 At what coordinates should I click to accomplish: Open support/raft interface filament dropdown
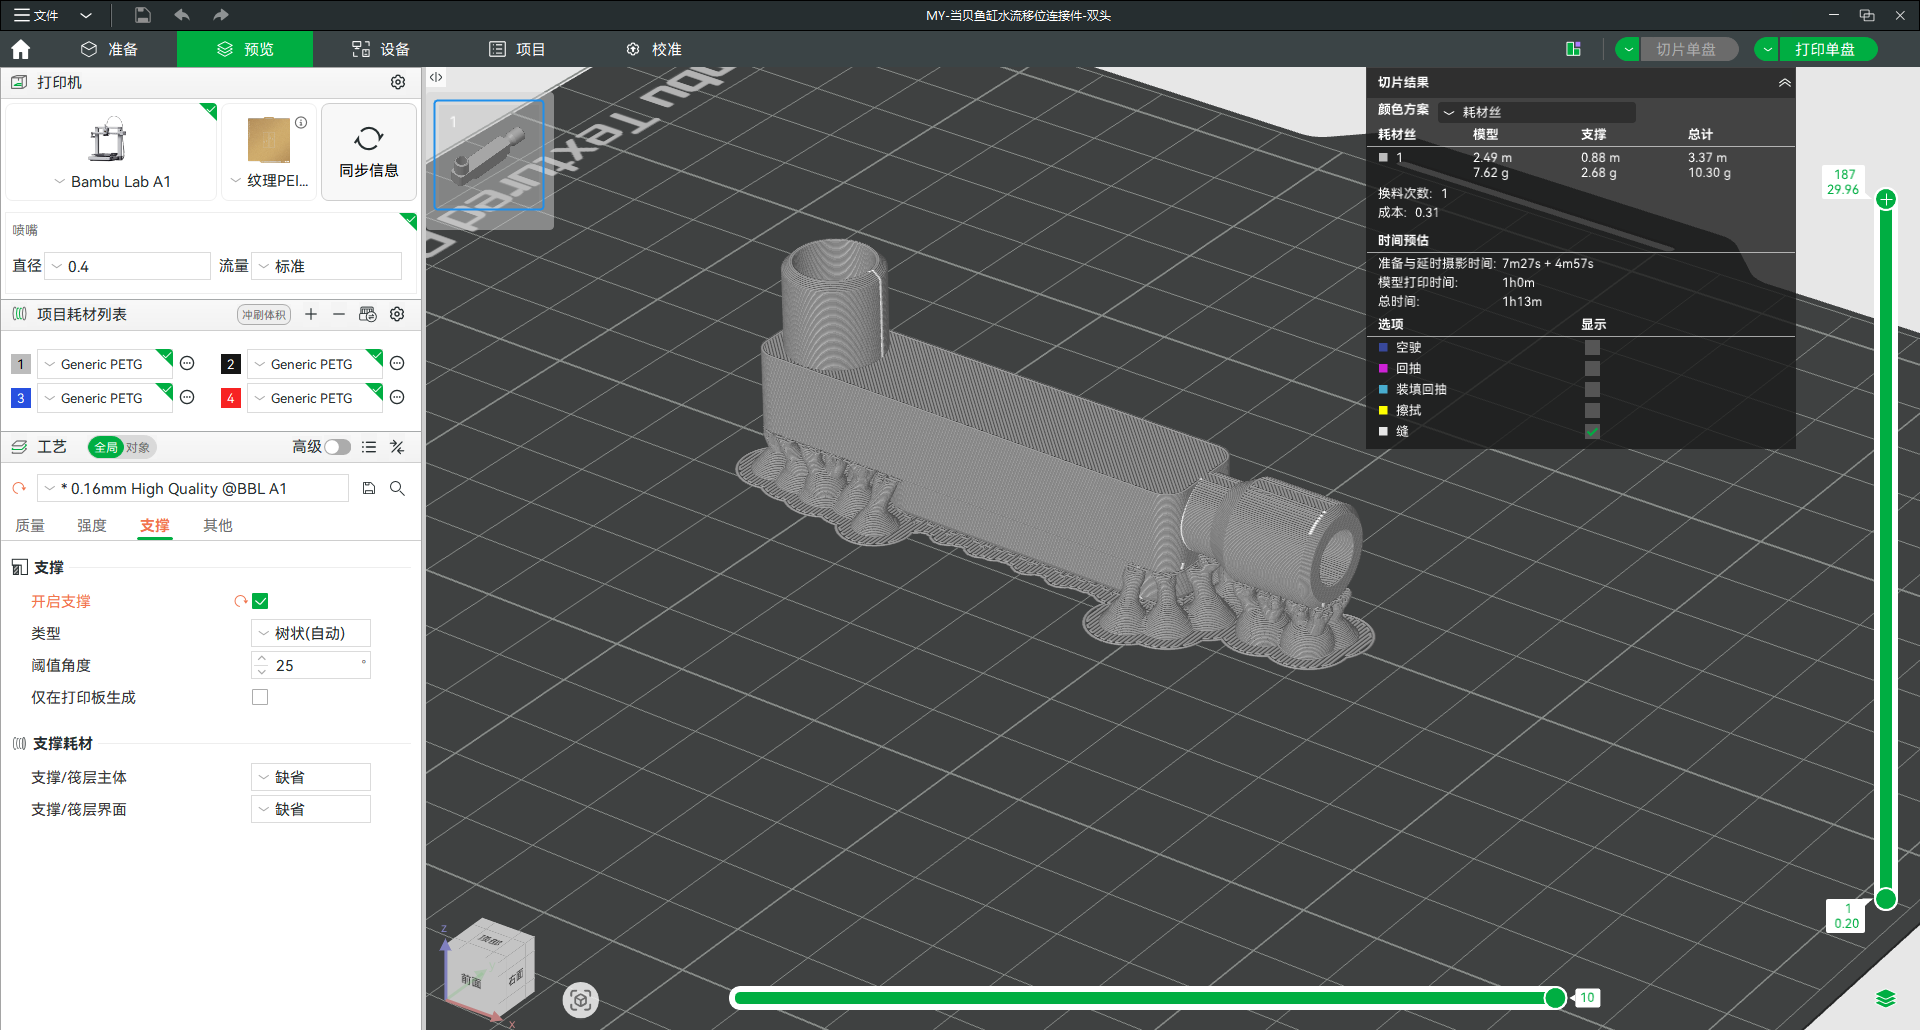coord(311,809)
